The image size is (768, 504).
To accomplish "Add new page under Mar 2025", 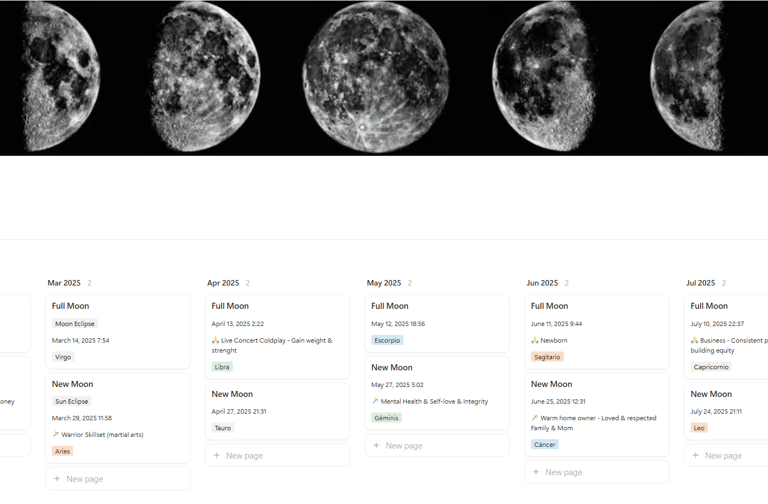I will (x=118, y=479).
